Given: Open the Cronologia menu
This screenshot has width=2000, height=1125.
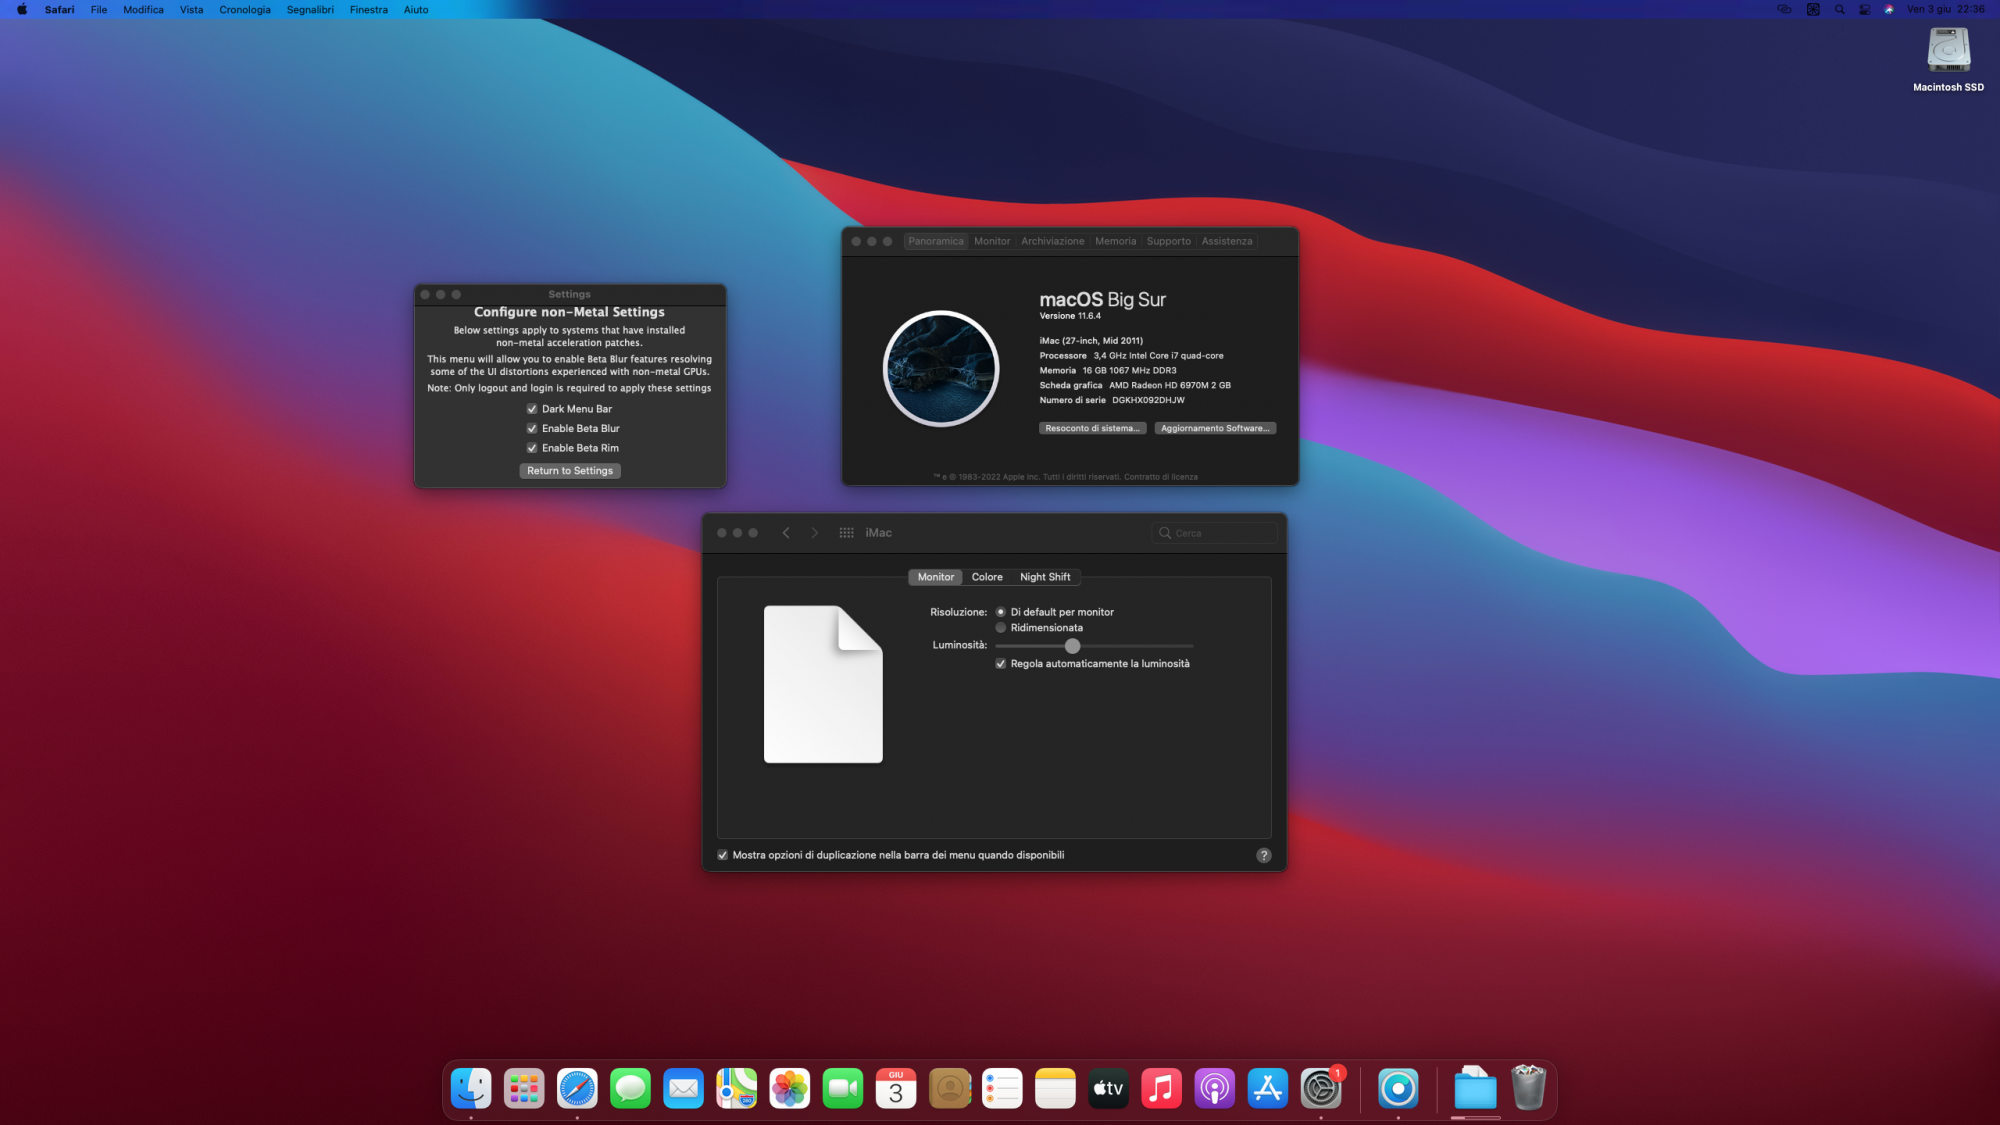Looking at the screenshot, I should [x=244, y=10].
